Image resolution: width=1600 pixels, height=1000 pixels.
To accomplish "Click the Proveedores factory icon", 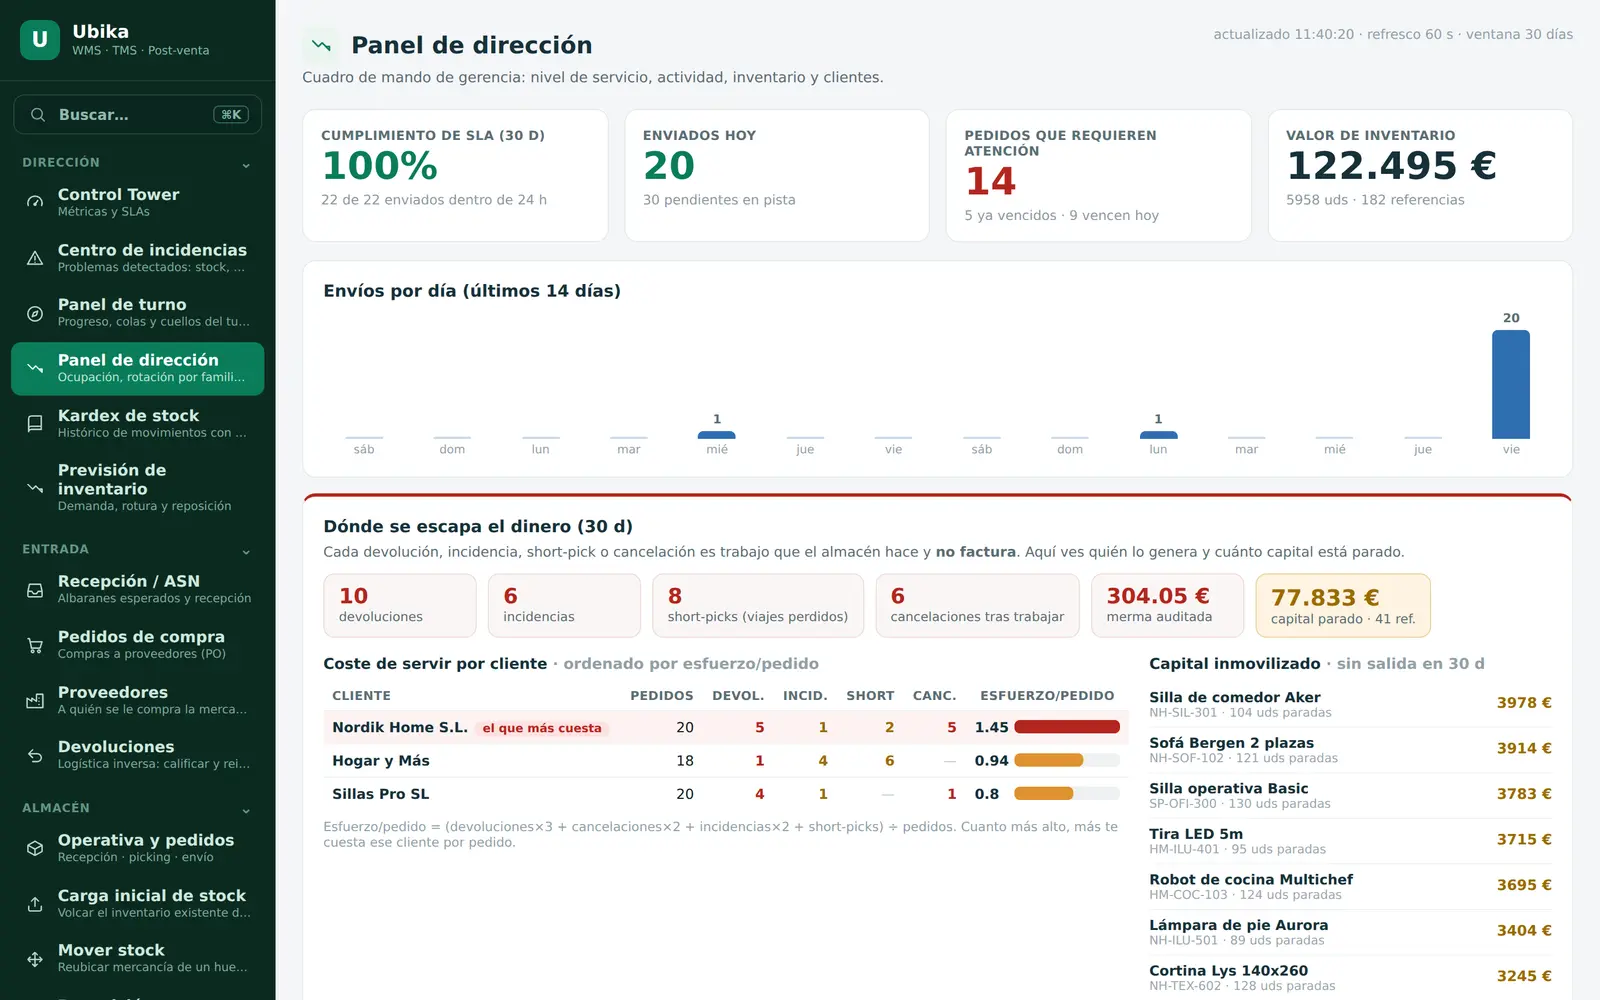I will click(35, 701).
